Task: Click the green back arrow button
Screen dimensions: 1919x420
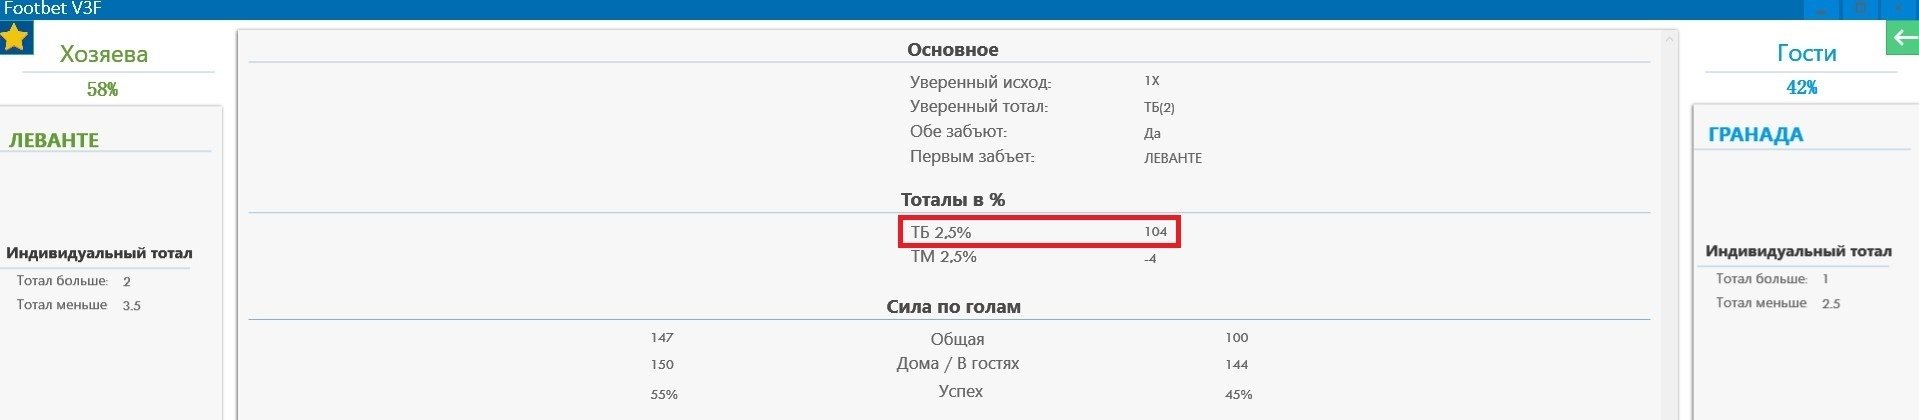Action: click(x=1901, y=38)
